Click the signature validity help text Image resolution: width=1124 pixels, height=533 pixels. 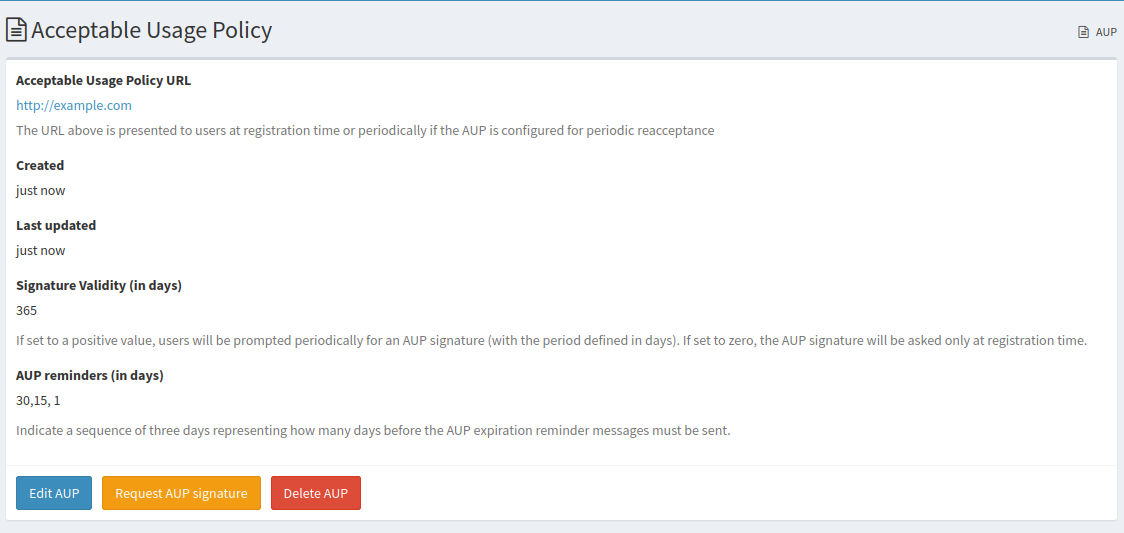tap(551, 340)
